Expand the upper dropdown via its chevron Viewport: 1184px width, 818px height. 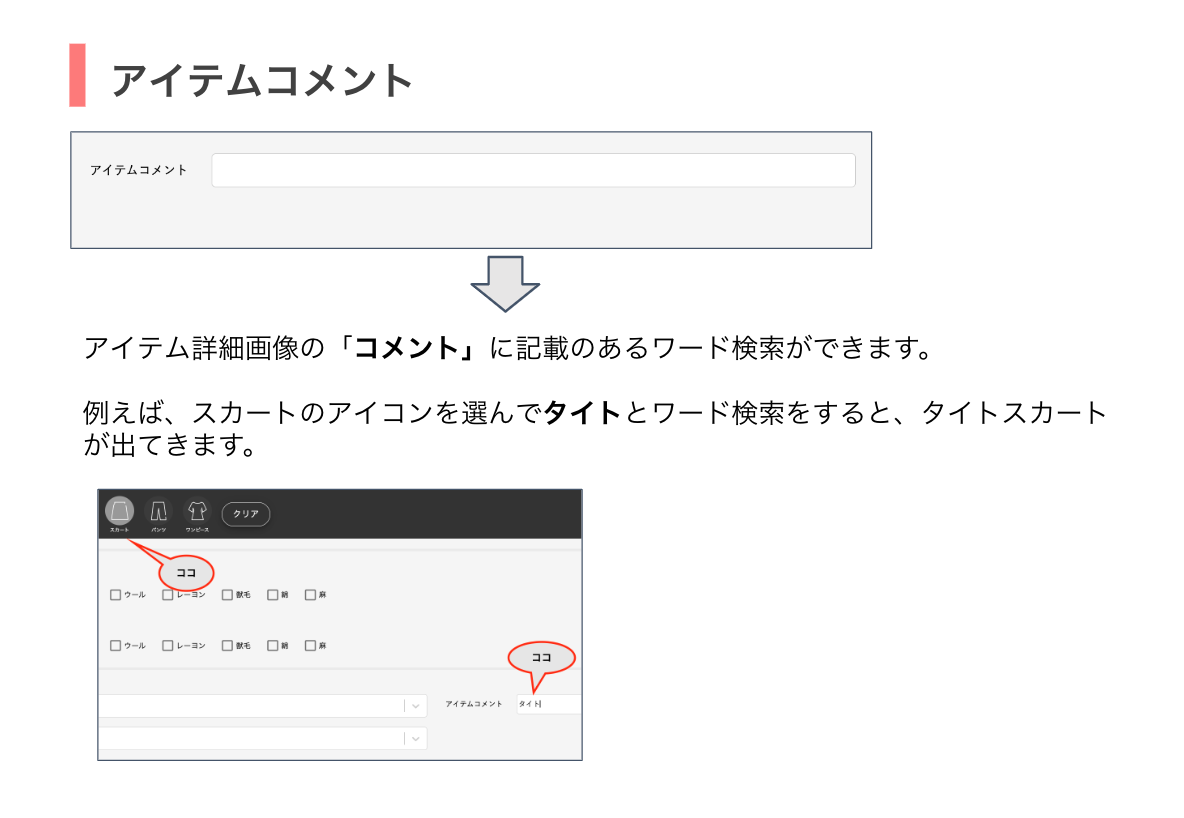[416, 706]
